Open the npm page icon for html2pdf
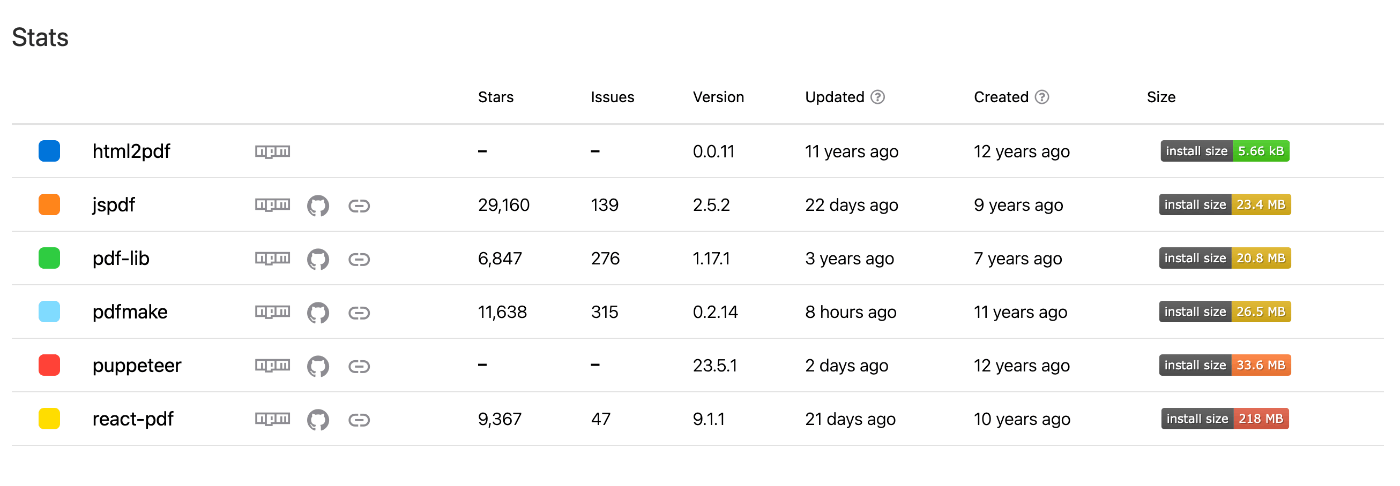The height and width of the screenshot is (486, 1400). 272,152
